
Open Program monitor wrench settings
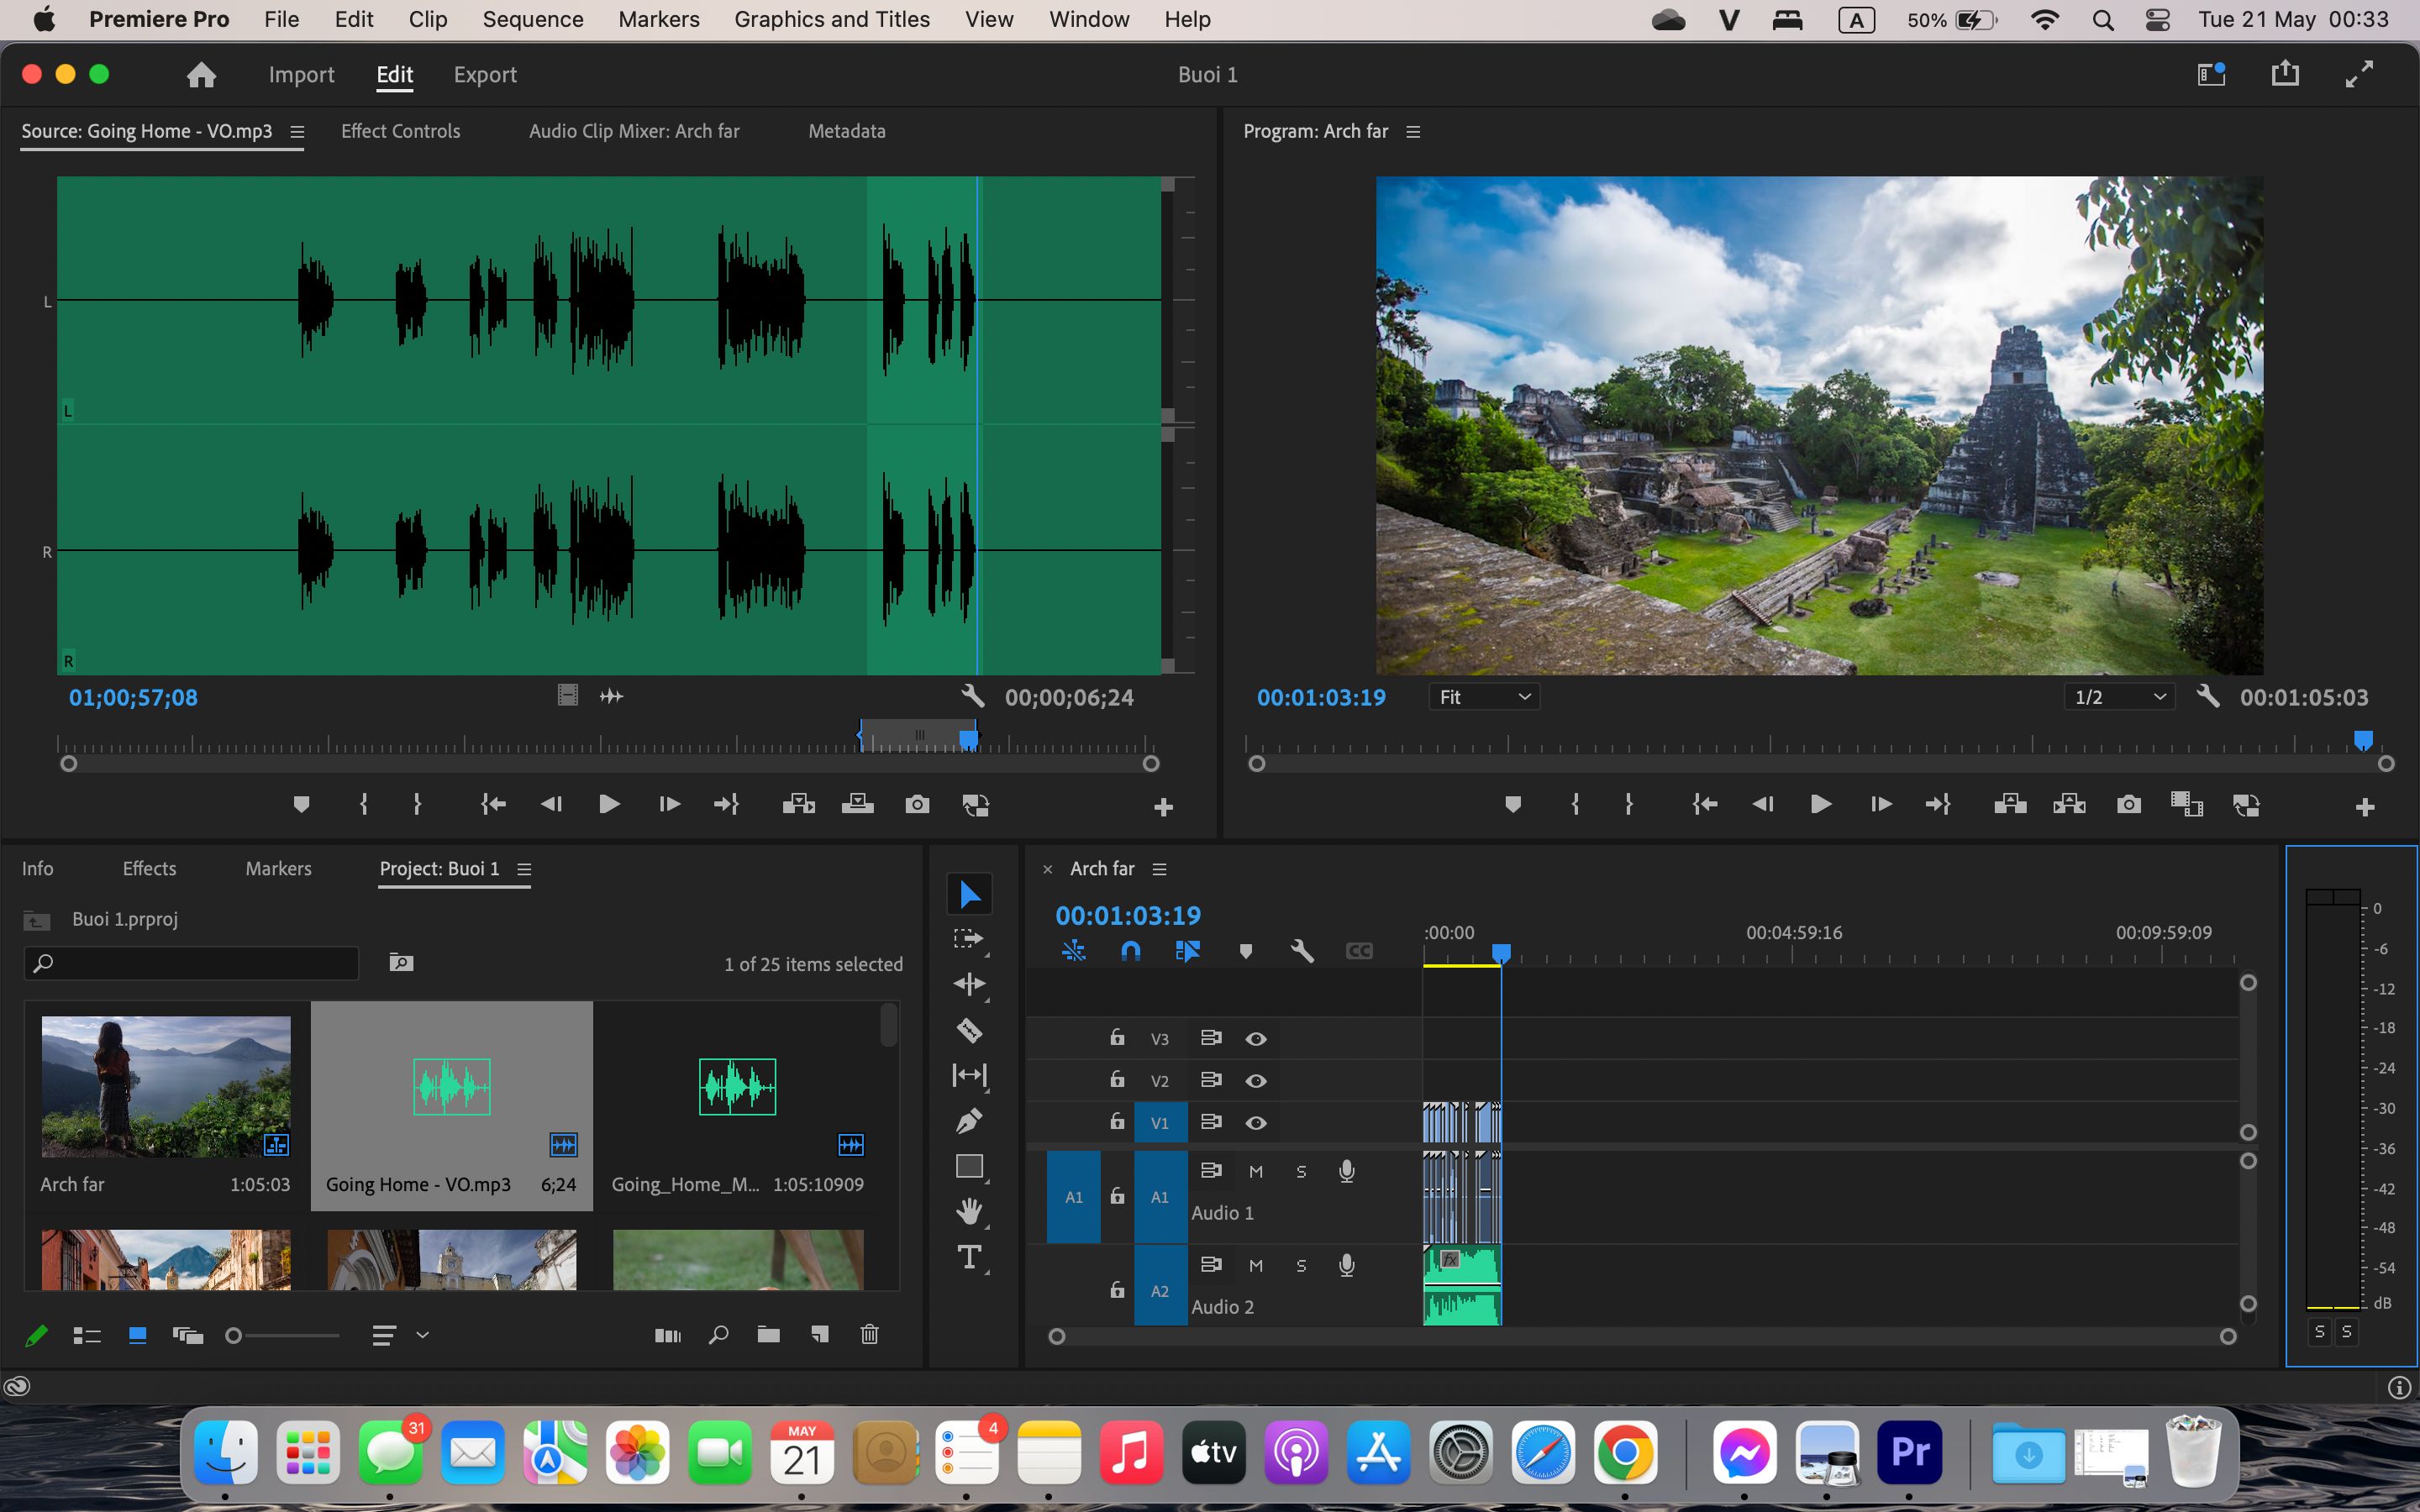tap(2208, 696)
